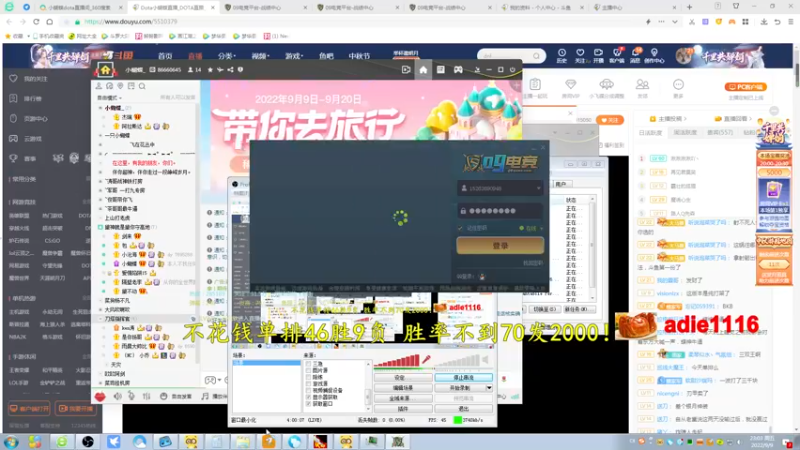Toggle window capture source checkbox (last row)
800x450 pixels.
(308, 404)
